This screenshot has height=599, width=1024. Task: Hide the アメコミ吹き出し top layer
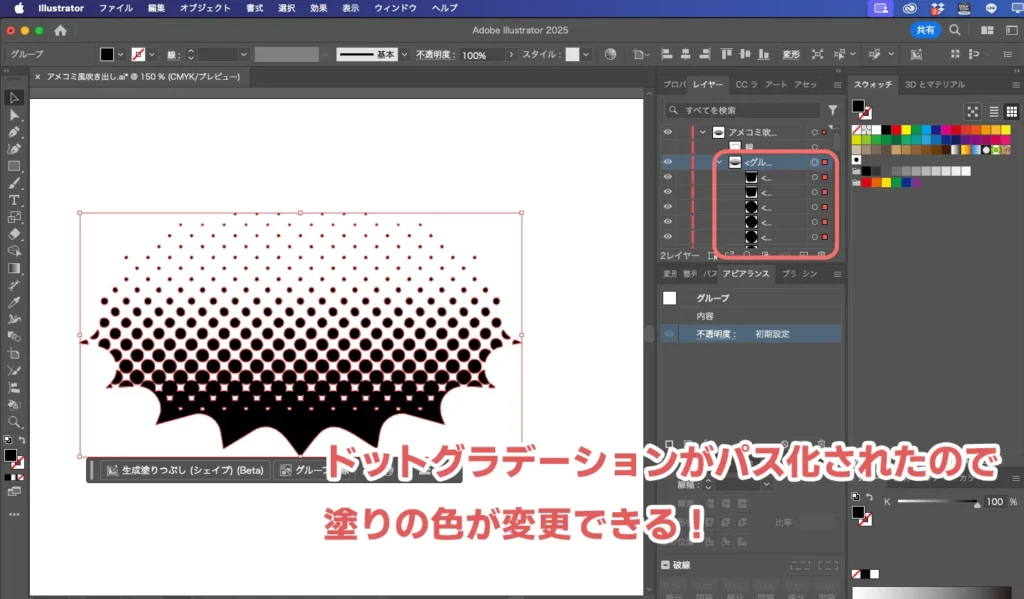(668, 132)
